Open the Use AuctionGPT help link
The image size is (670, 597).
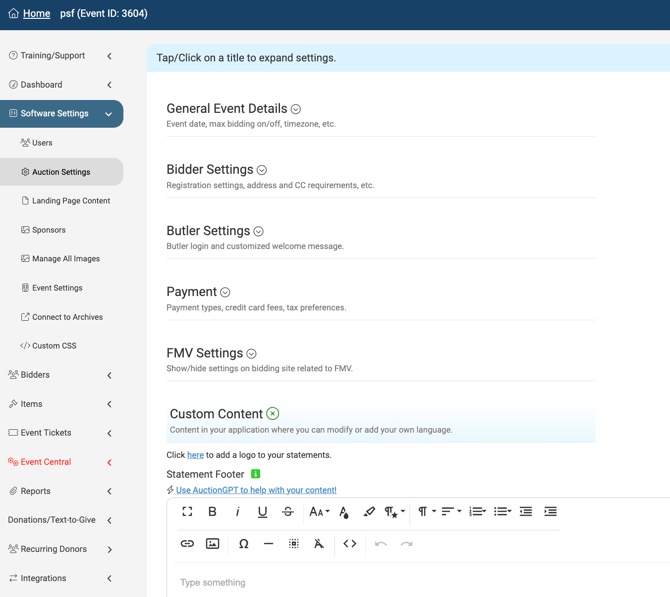click(x=256, y=490)
